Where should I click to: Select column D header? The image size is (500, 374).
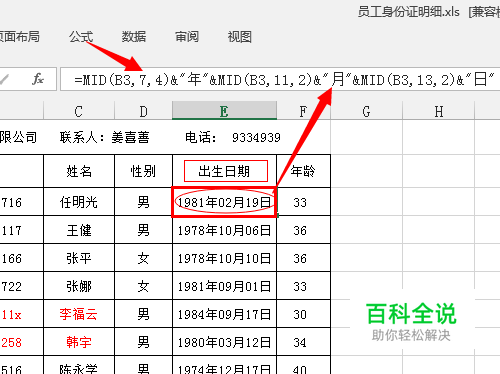(x=143, y=111)
